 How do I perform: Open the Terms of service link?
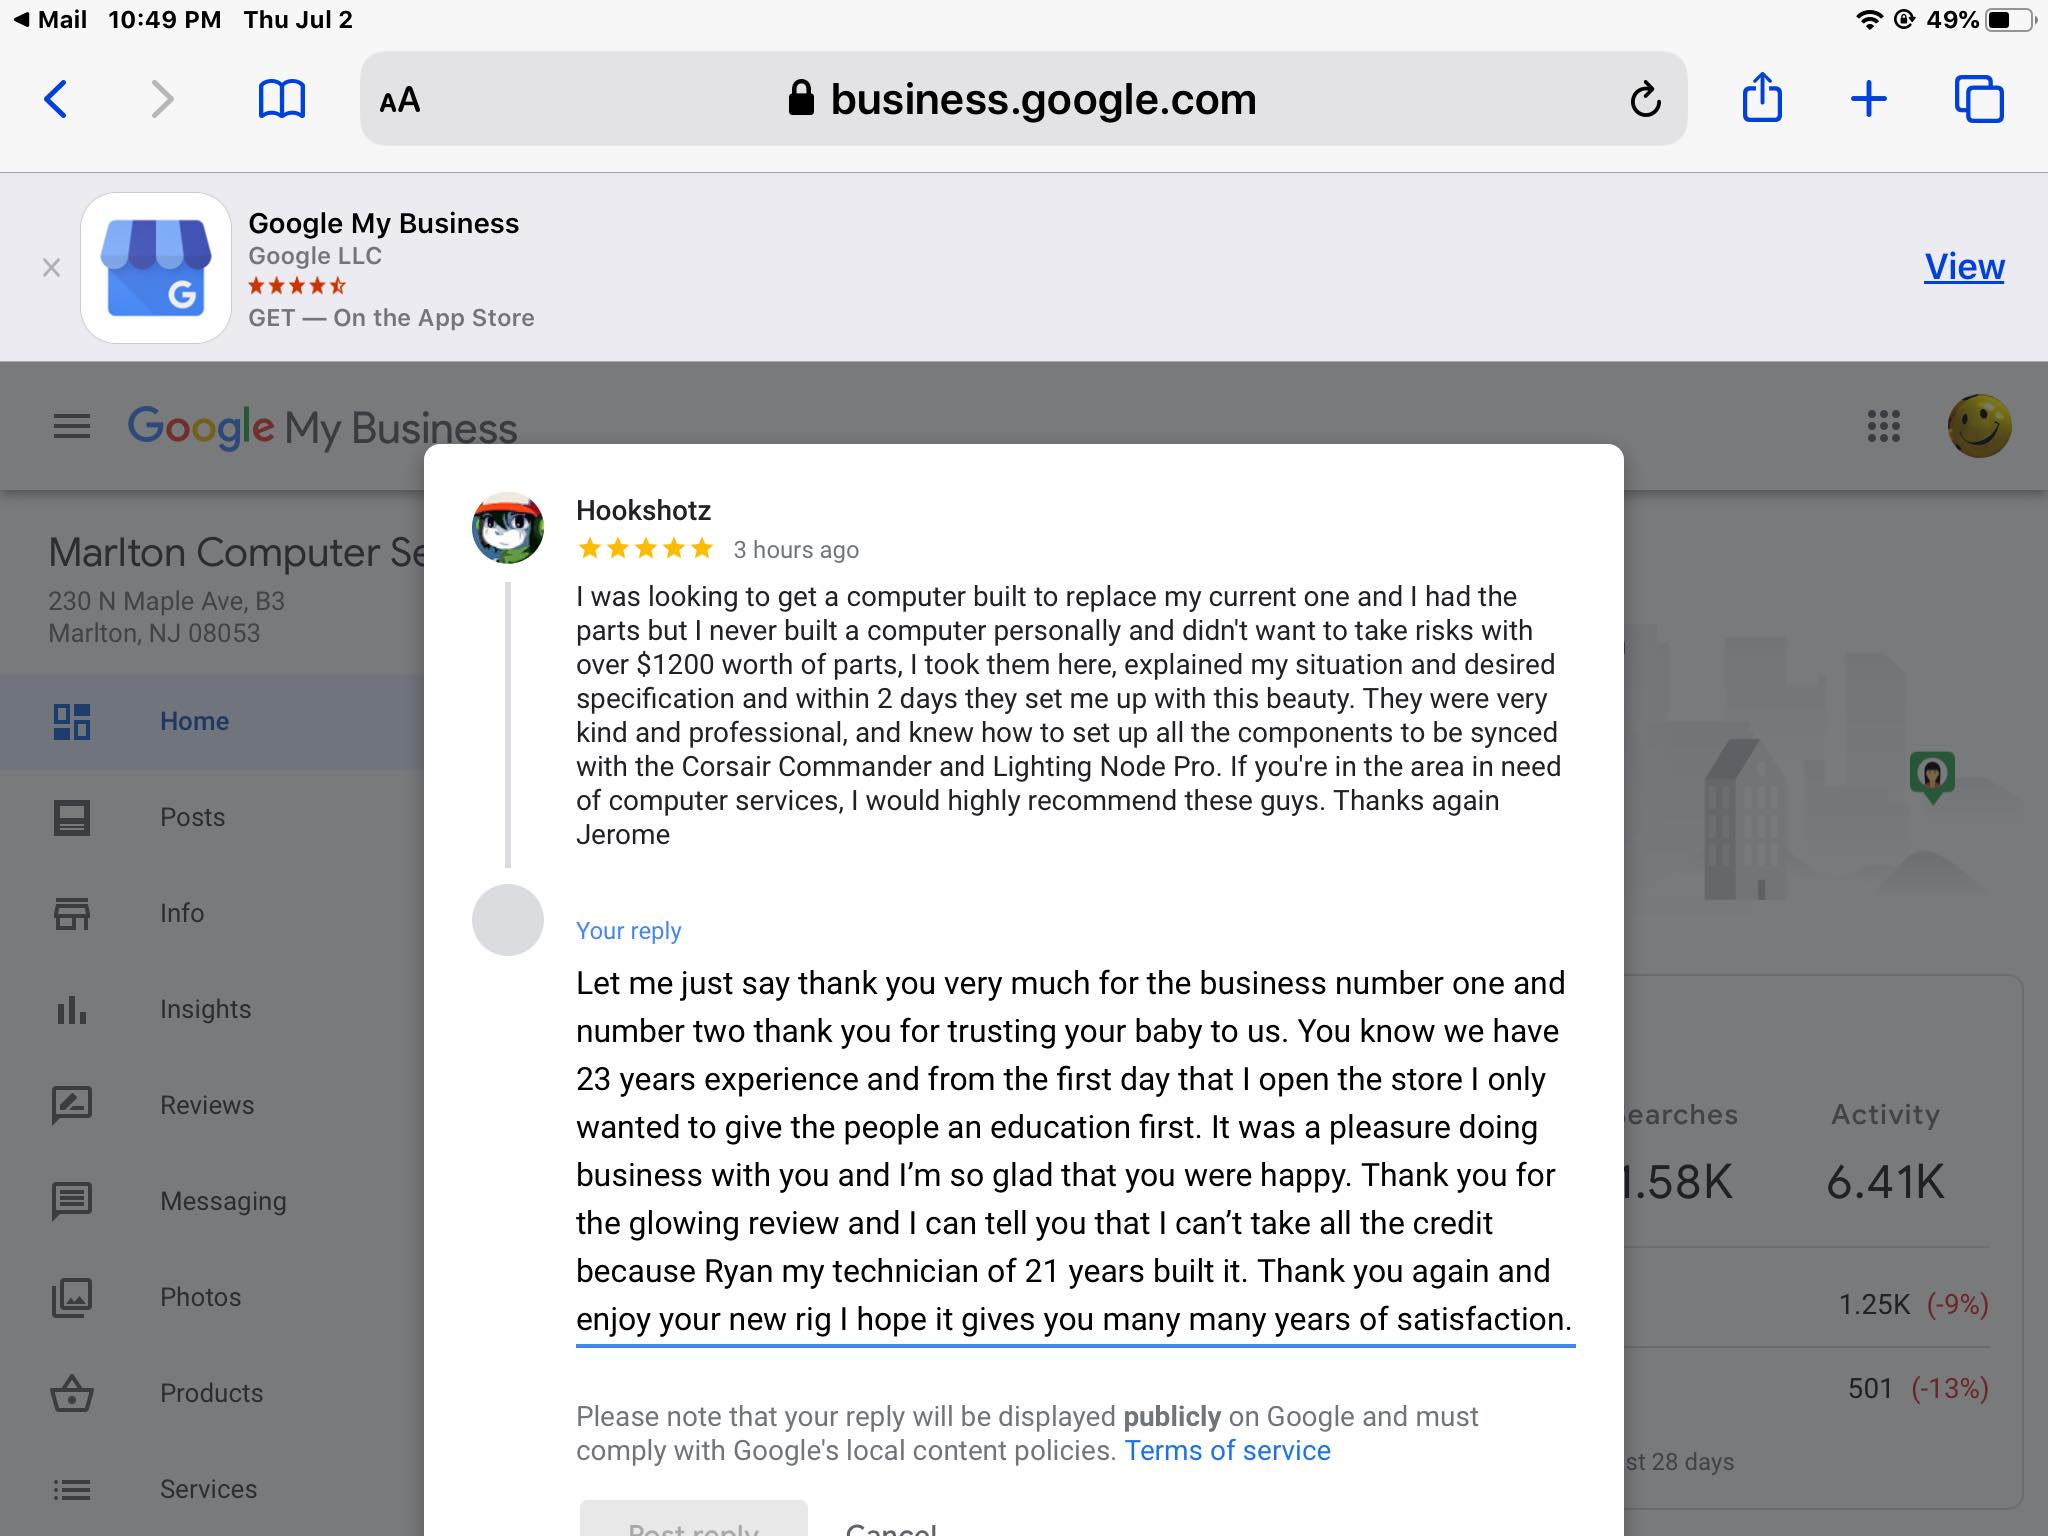[x=1227, y=1450]
